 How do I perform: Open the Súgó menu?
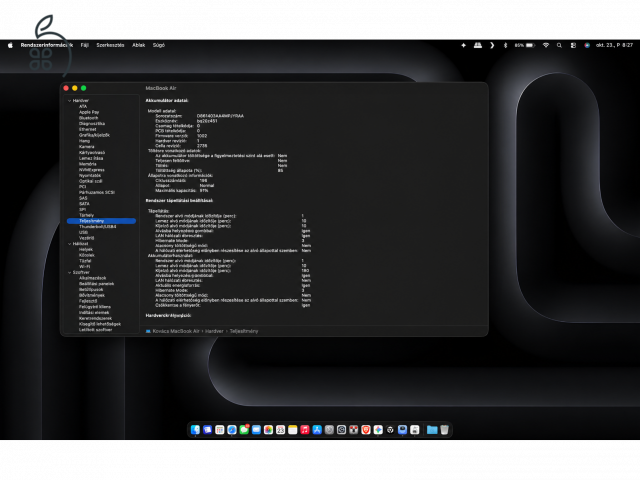159,45
